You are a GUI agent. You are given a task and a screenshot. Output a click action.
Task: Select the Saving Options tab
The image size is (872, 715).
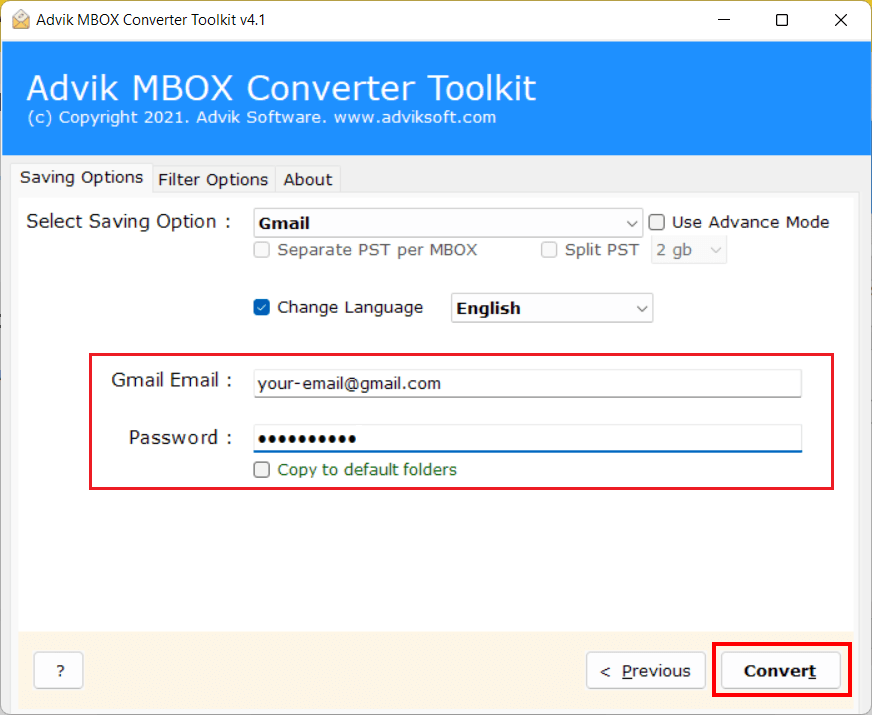pos(81,178)
